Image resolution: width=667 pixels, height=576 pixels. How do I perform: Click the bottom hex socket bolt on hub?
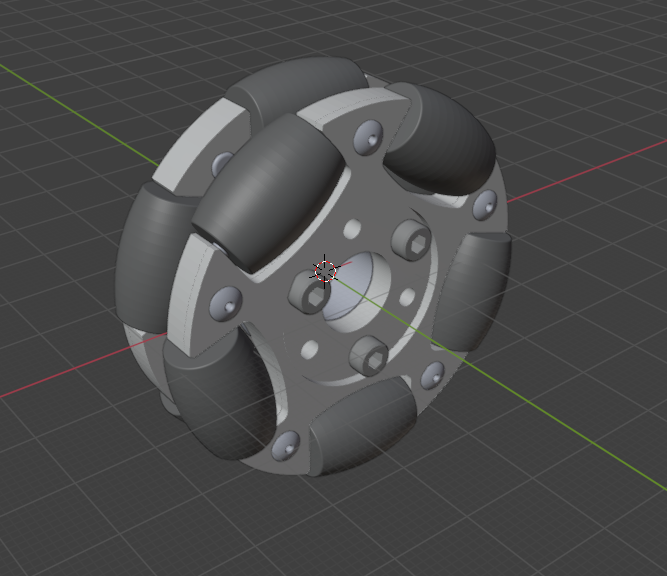tap(364, 355)
